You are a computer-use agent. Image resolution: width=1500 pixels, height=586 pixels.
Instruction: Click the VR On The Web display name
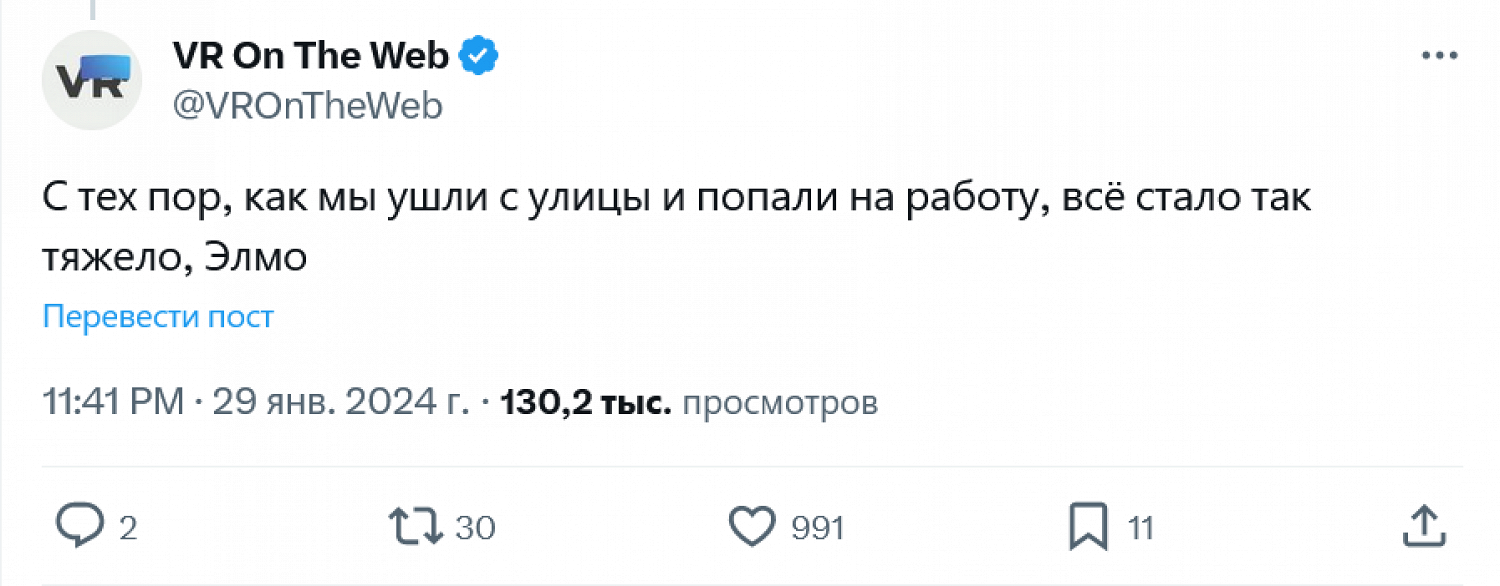click(311, 57)
